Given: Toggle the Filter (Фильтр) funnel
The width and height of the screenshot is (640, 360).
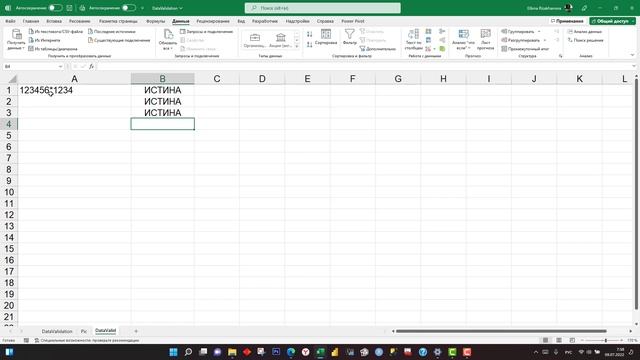Looking at the screenshot, I should (x=349, y=37).
